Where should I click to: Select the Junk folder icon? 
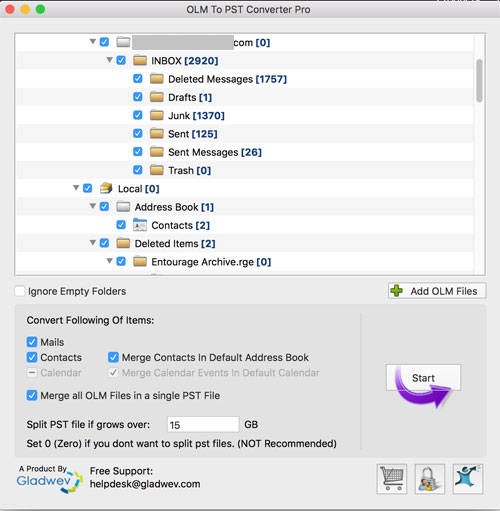pos(157,116)
